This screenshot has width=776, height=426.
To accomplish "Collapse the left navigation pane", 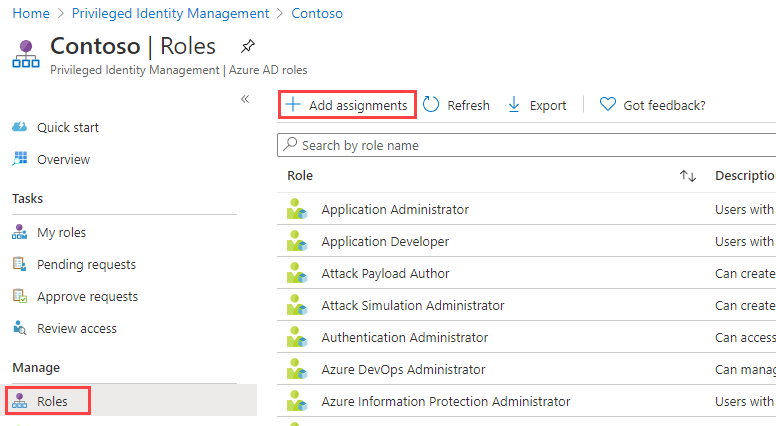I will [x=245, y=99].
